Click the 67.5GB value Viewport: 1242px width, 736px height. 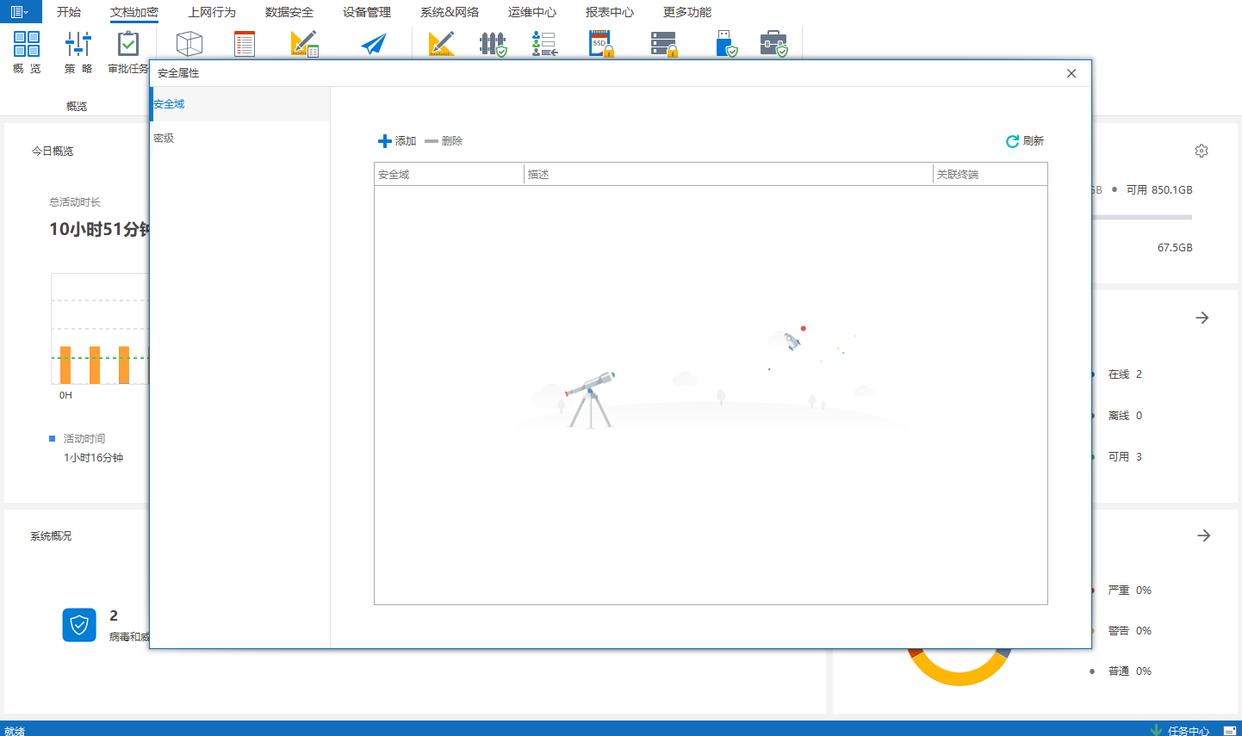[x=1175, y=248]
